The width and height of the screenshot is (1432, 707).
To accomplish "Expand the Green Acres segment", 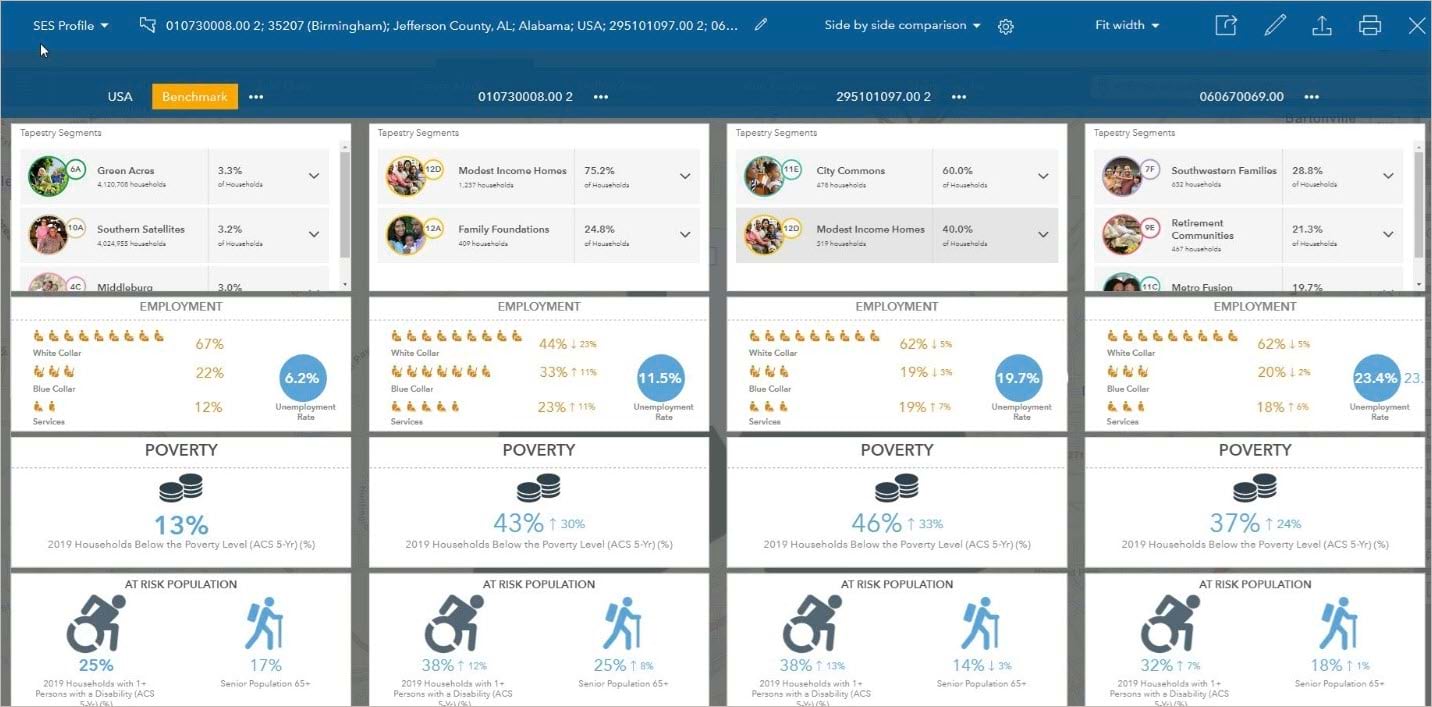I will coord(314,176).
